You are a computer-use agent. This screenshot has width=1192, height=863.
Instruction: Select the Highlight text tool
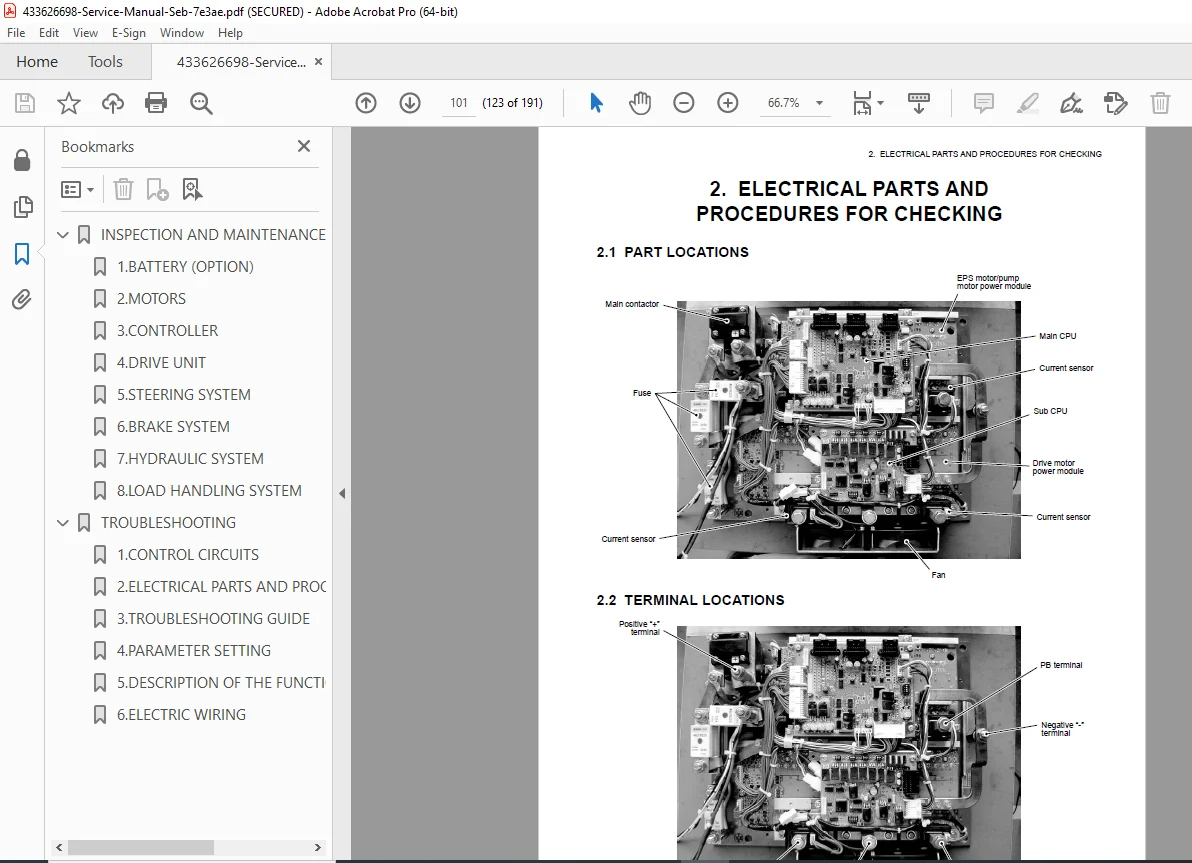(x=1027, y=103)
